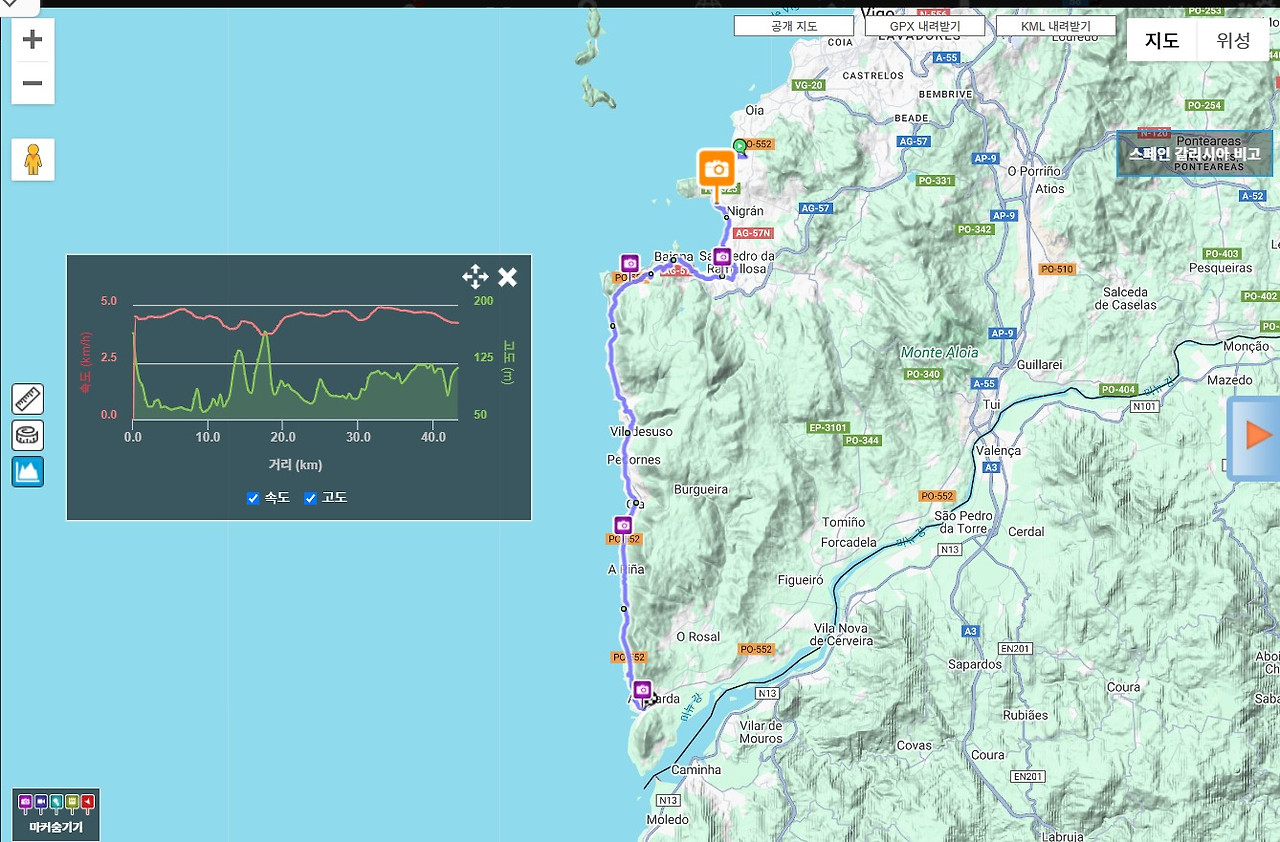Click the KML 내려받기 download button
The width and height of the screenshot is (1280, 842).
1056,26
